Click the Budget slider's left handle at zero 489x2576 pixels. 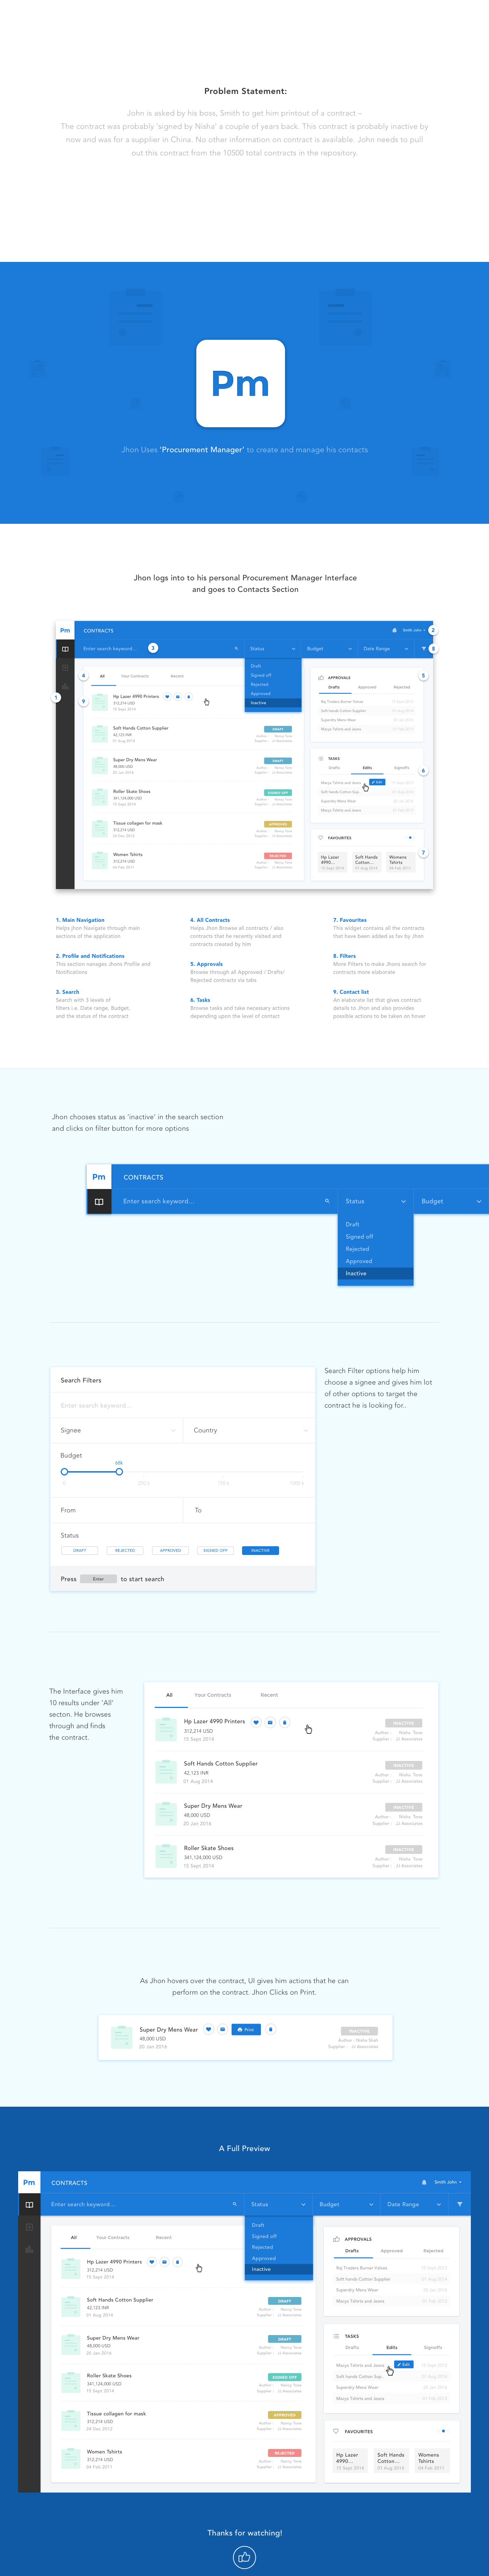pyautogui.click(x=64, y=1471)
